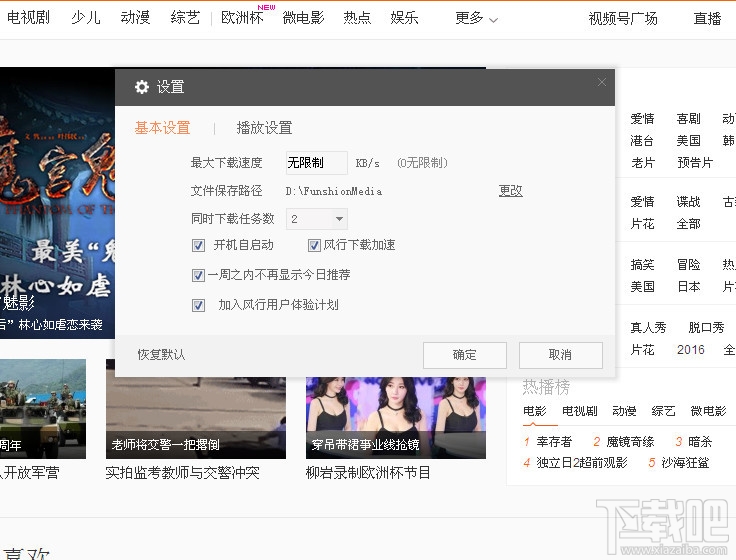Open 热点 in top navigation
Screen dimensions: 736x560
[x=357, y=17]
